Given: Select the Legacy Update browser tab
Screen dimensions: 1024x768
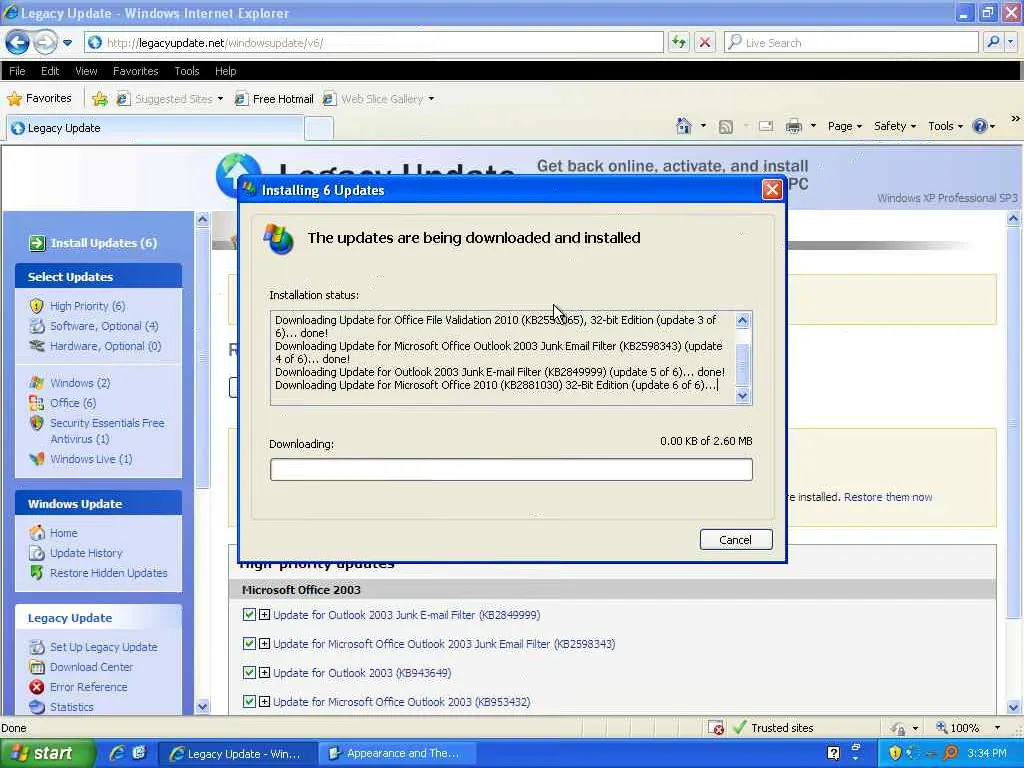Looking at the screenshot, I should [x=154, y=128].
